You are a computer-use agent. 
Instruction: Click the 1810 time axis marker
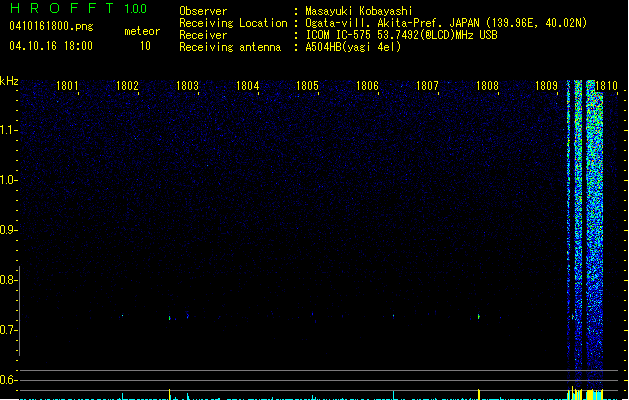pos(607,86)
